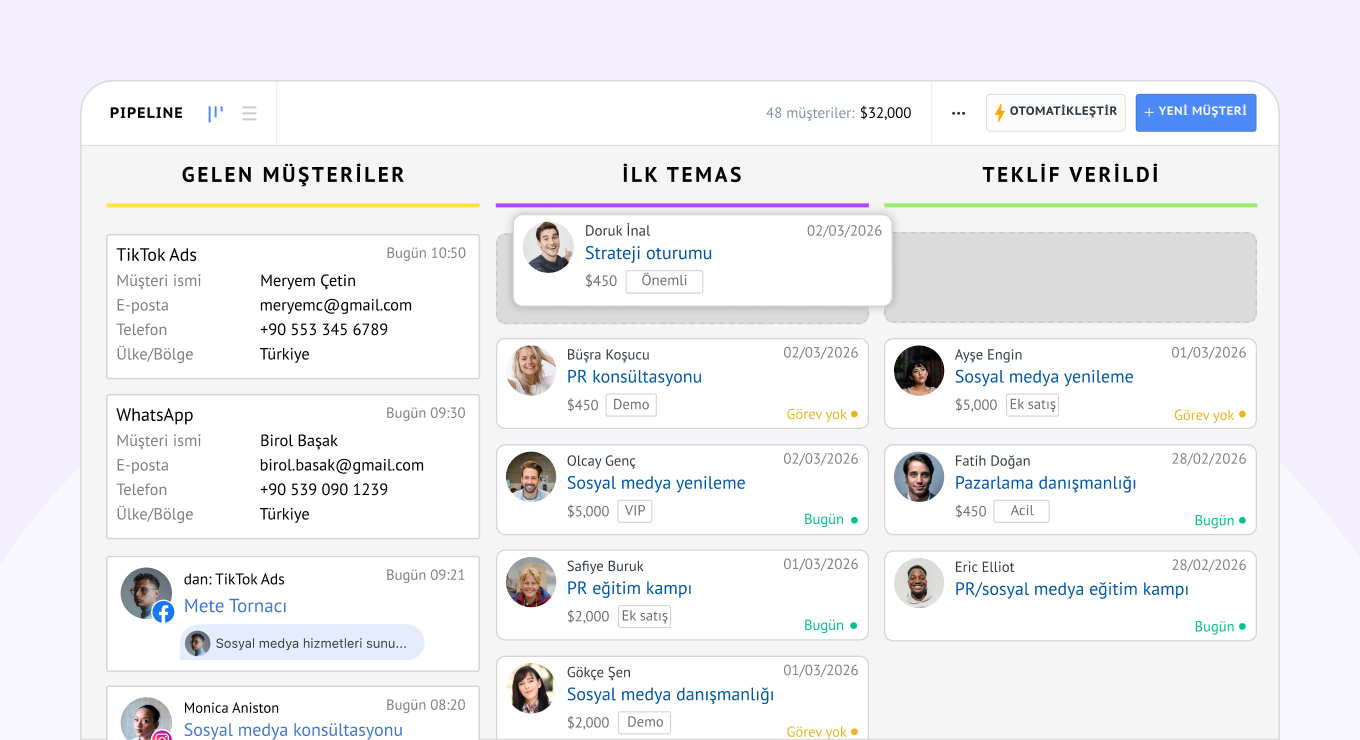Image resolution: width=1360 pixels, height=740 pixels.
Task: Click the VIP tag on Olcay Genç's card
Action: [635, 511]
